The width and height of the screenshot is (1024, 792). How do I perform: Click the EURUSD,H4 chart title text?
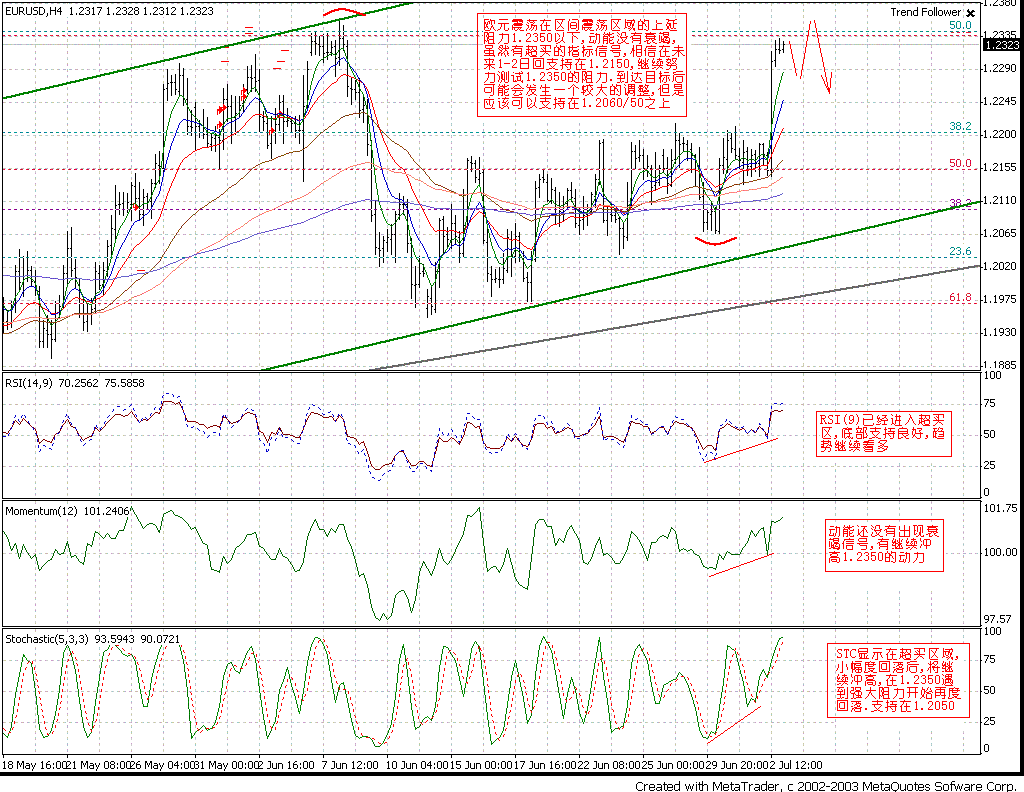pyautogui.click(x=33, y=11)
